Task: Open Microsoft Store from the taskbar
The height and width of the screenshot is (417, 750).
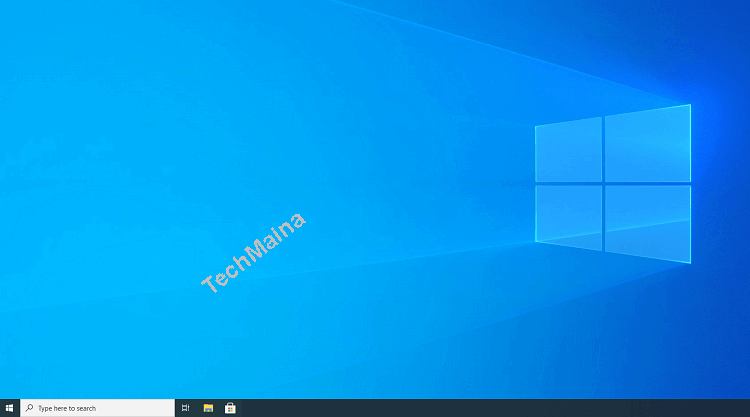Action: click(230, 408)
